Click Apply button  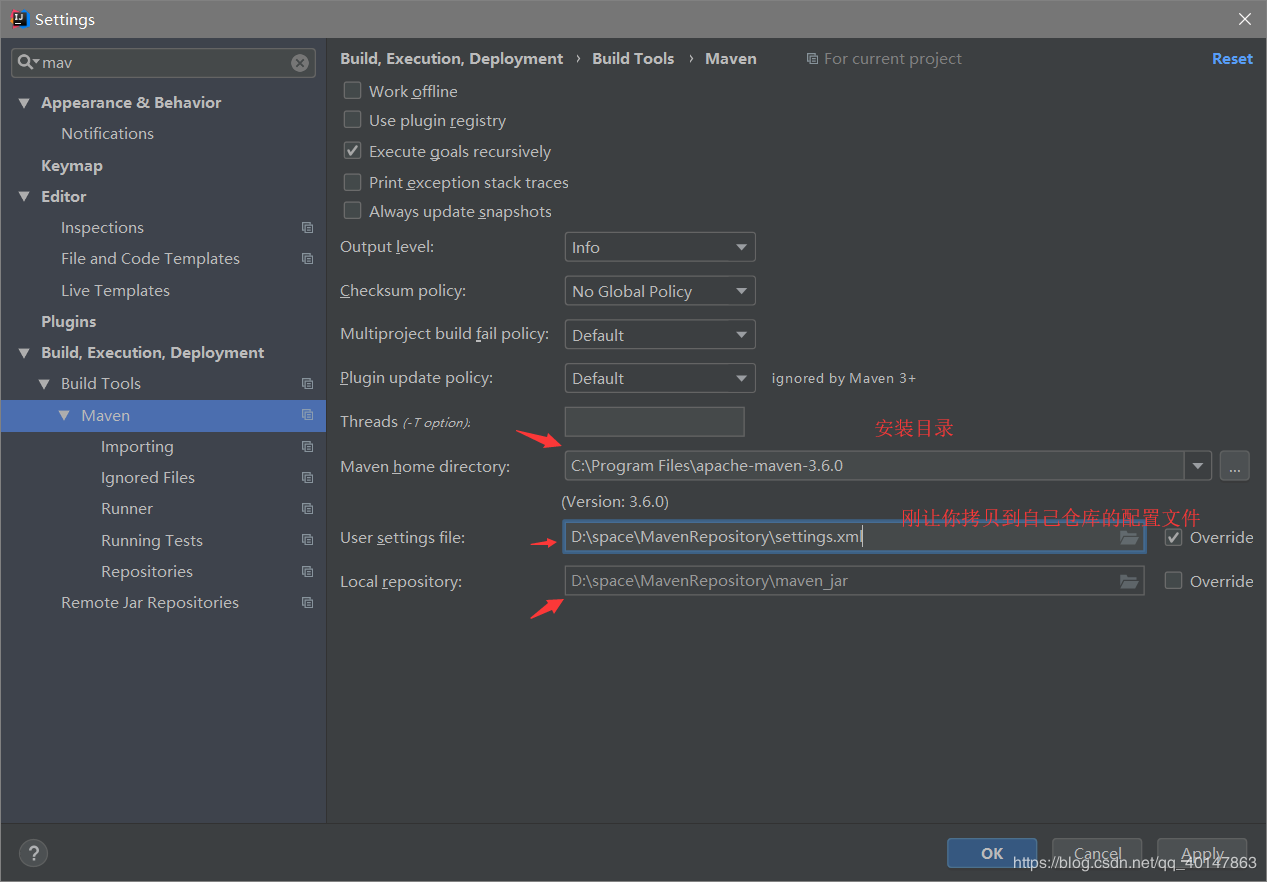coord(1202,853)
